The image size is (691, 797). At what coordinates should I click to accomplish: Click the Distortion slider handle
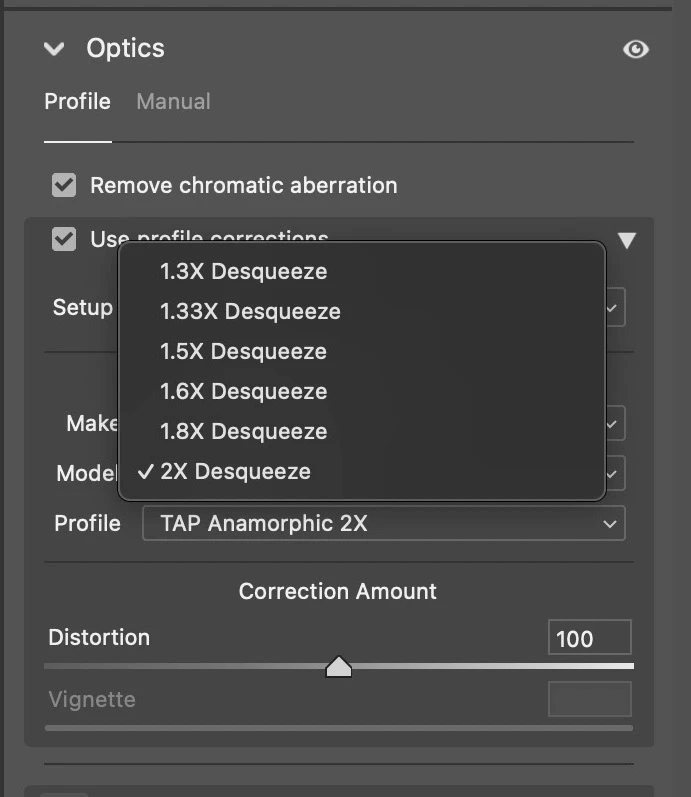339,667
